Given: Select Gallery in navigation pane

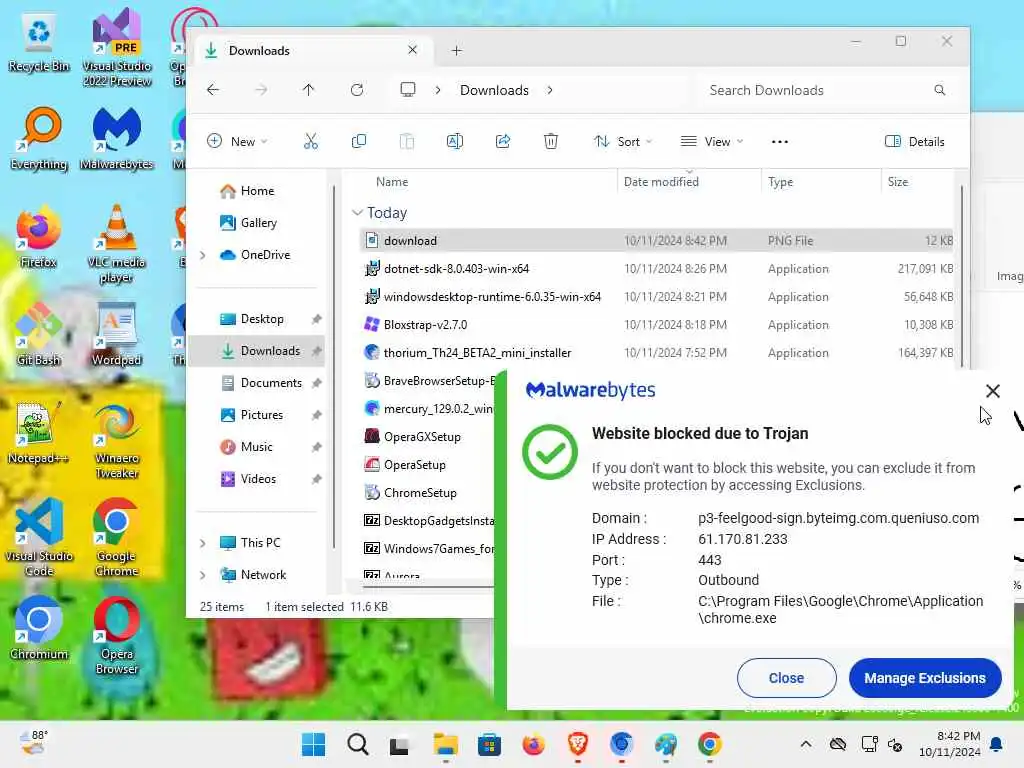Looking at the screenshot, I should [x=258, y=223].
